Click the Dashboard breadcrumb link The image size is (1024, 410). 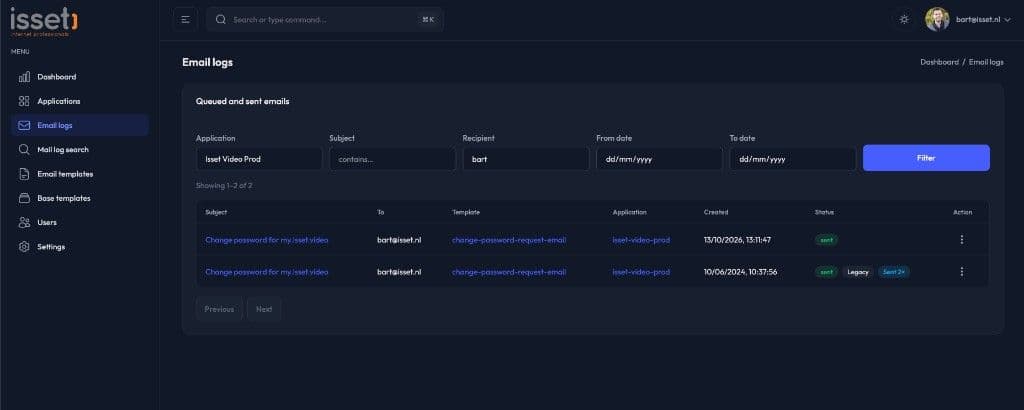pos(939,62)
